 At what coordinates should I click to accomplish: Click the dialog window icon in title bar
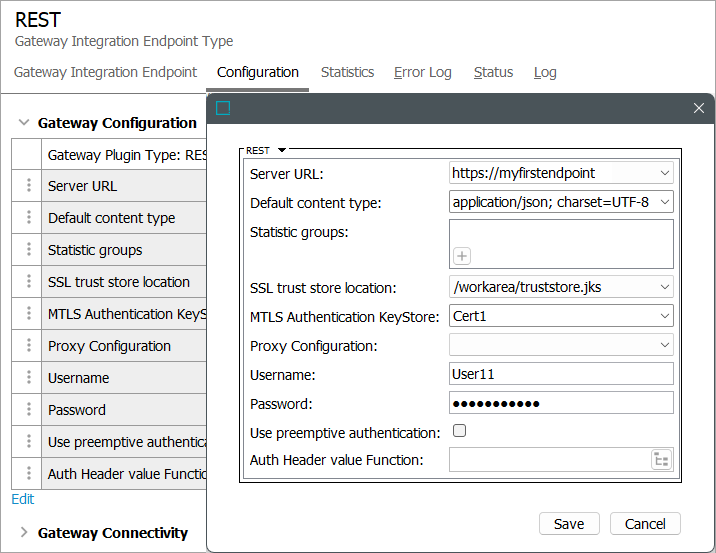(223, 108)
